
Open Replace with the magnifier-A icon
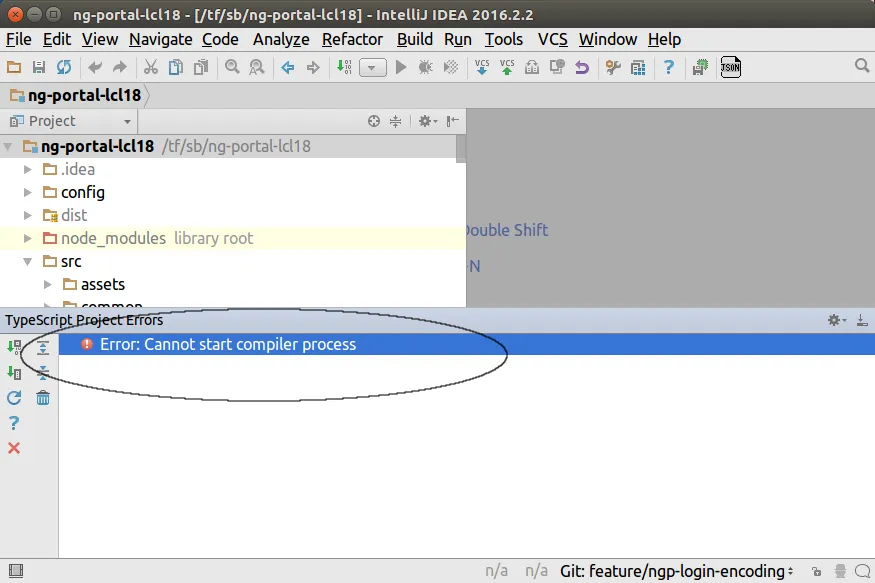tap(257, 68)
